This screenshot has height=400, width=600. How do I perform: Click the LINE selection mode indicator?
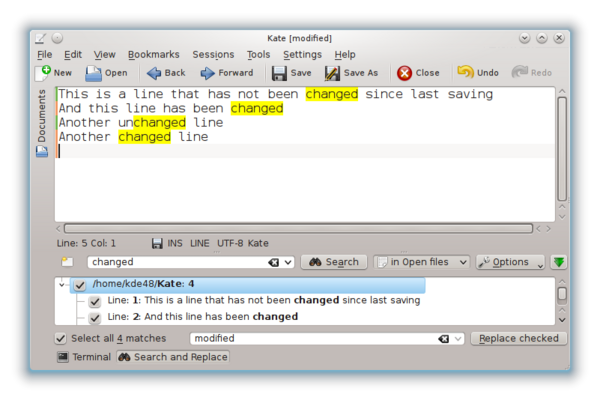pyautogui.click(x=200, y=243)
